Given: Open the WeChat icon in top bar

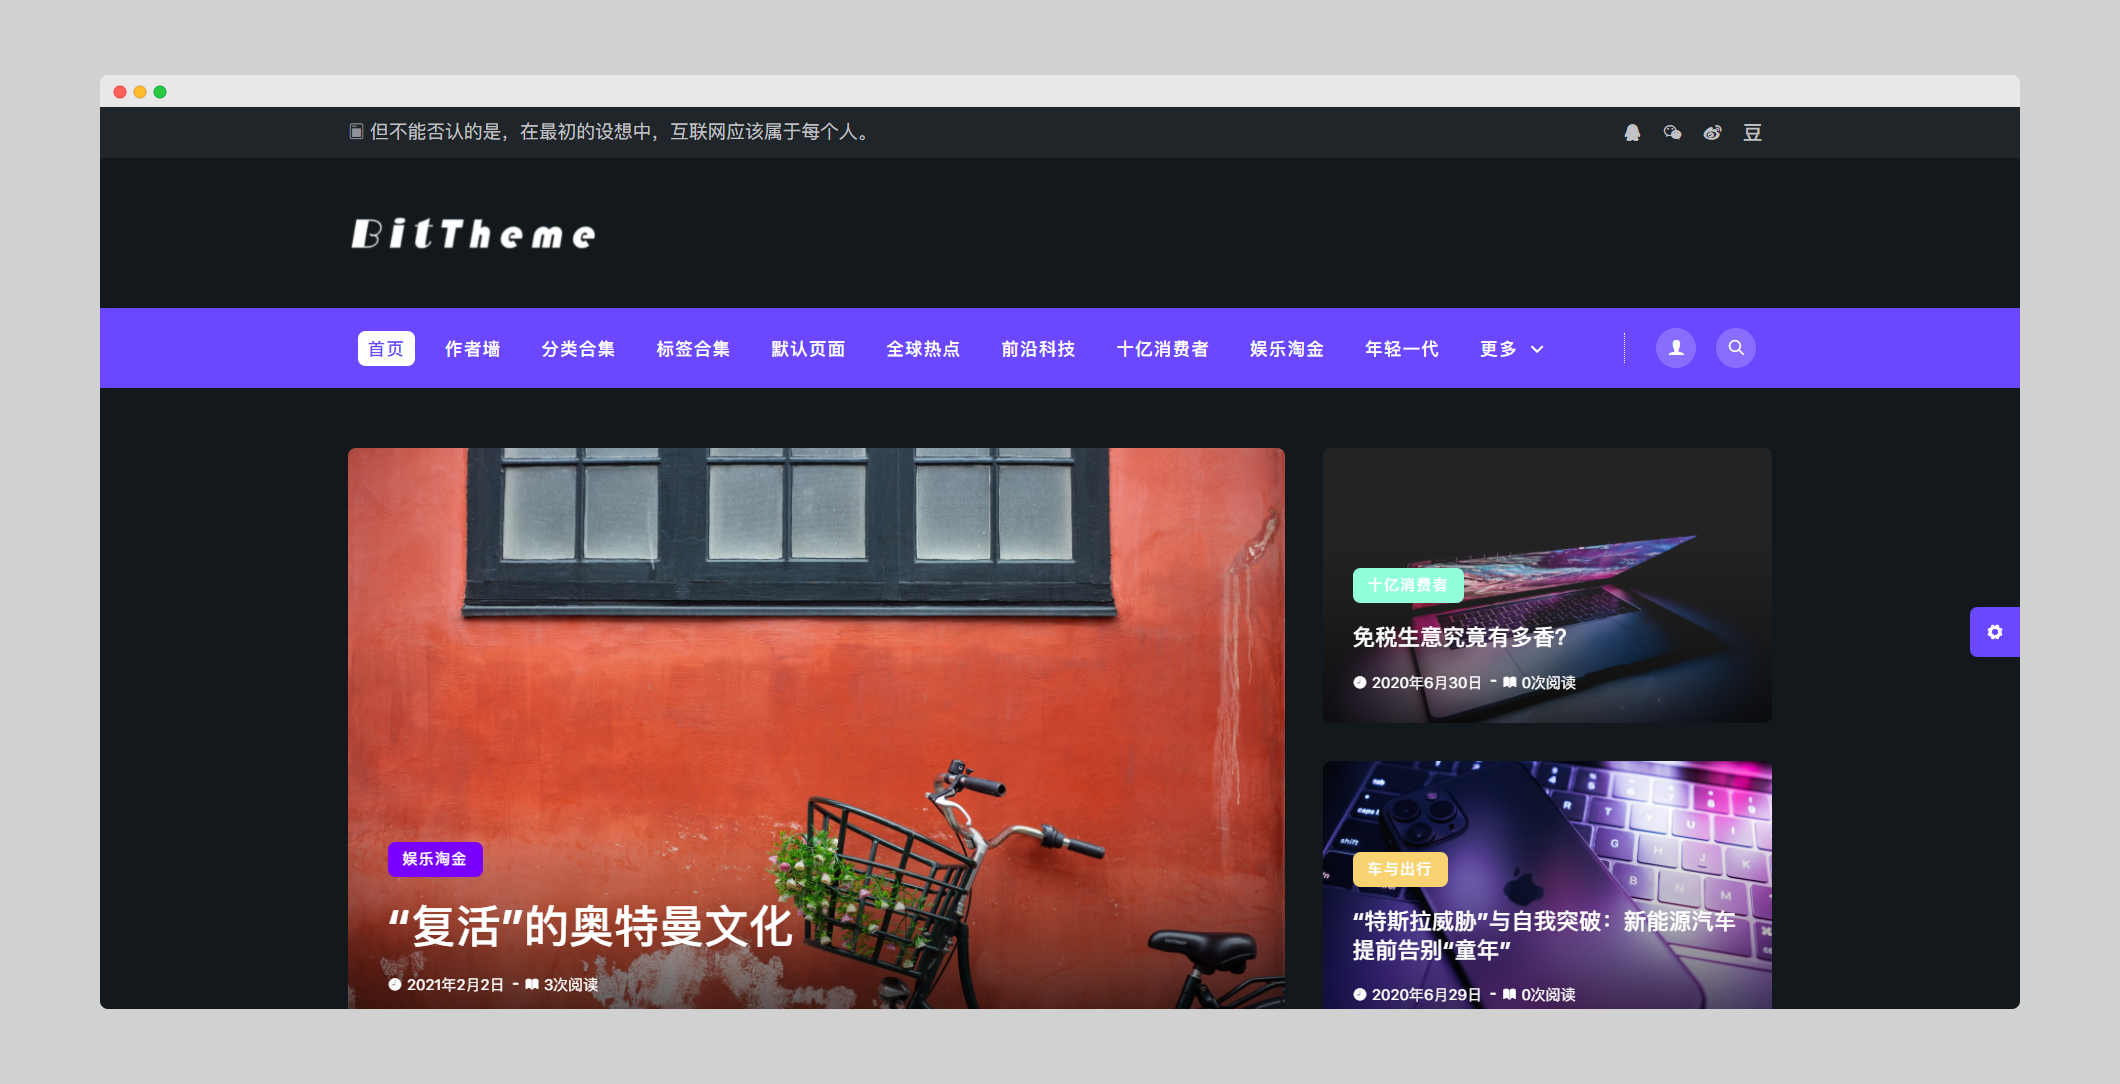Looking at the screenshot, I should click(x=1672, y=132).
